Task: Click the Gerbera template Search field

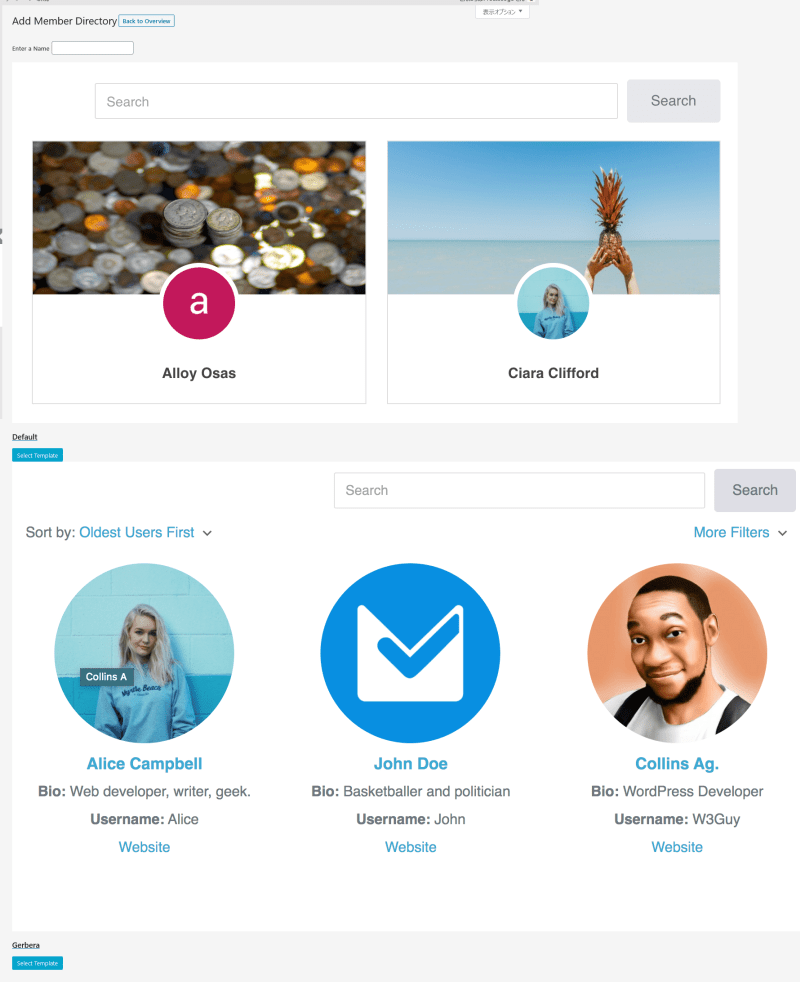Action: 519,490
